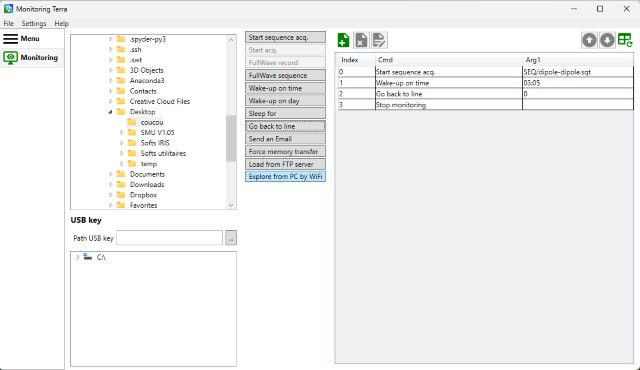Expand the .spyder-py3 folder
This screenshot has width=640, height=370.
point(111,39)
